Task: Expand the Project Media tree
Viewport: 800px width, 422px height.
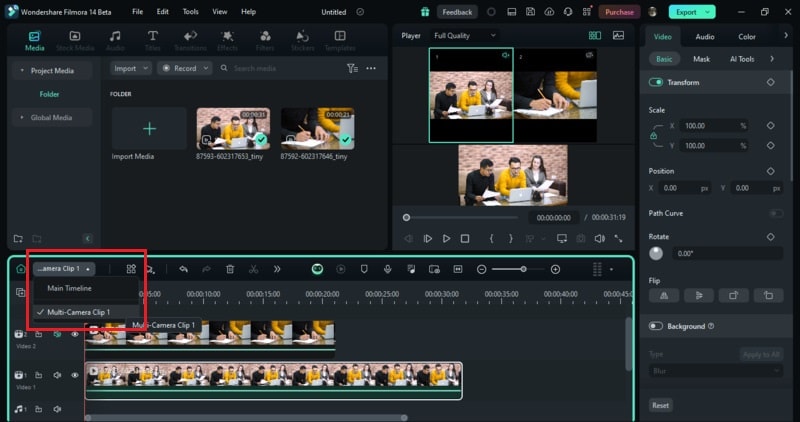Action: click(x=22, y=71)
